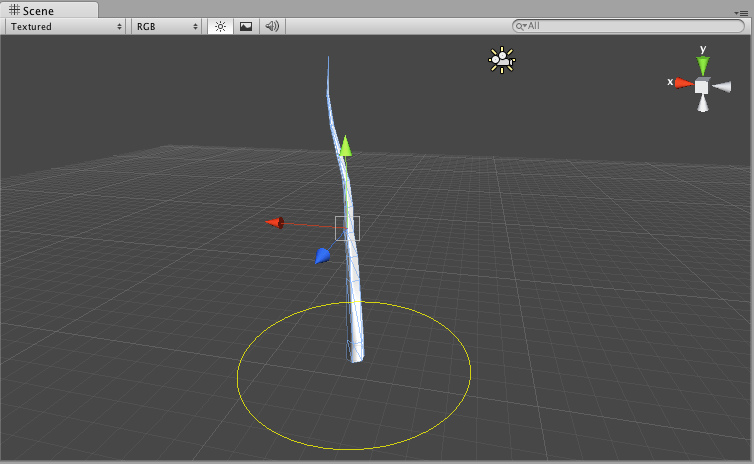The width and height of the screenshot is (754, 464).
Task: Toggle game overlay image button
Action: click(x=246, y=26)
